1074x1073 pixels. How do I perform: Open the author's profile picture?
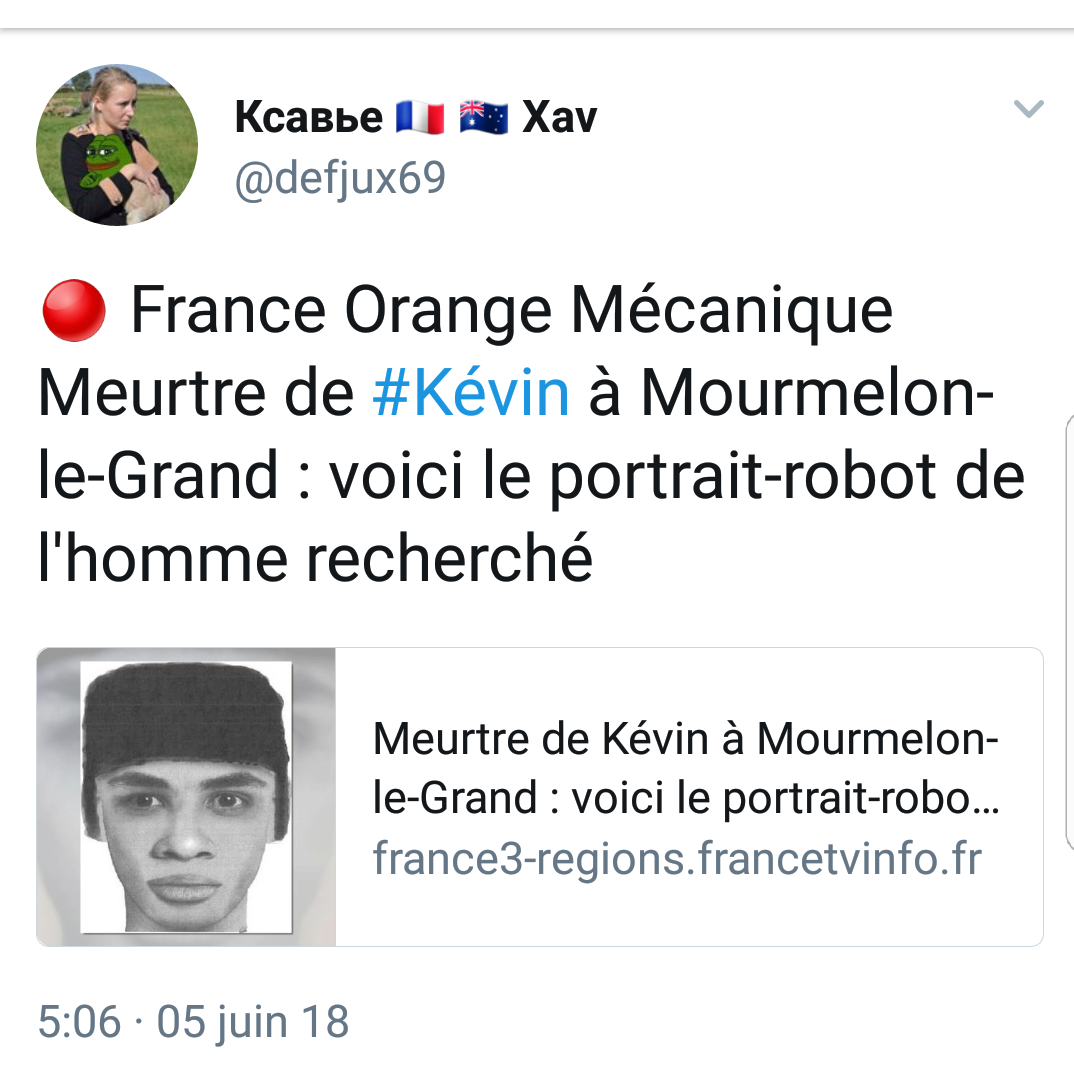pyautogui.click(x=117, y=145)
